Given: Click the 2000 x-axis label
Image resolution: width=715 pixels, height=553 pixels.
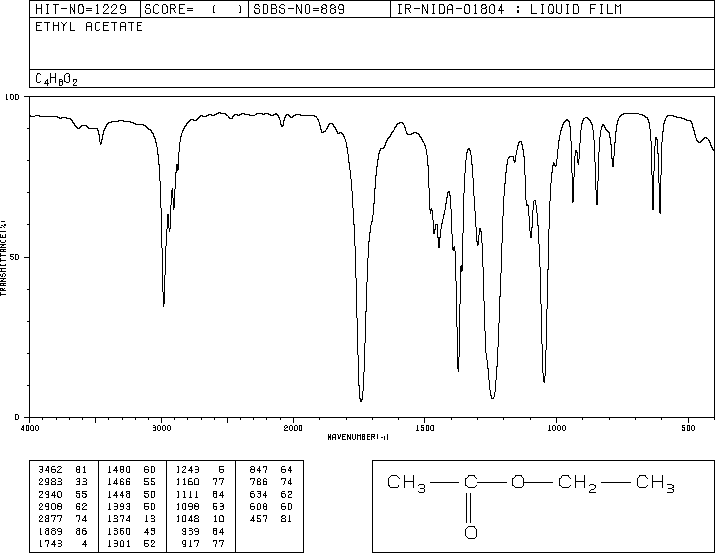Looking at the screenshot, I should click(x=293, y=428).
